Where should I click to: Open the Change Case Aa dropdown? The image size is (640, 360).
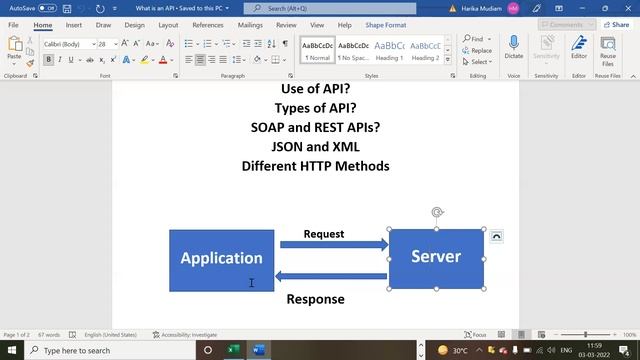(x=152, y=44)
